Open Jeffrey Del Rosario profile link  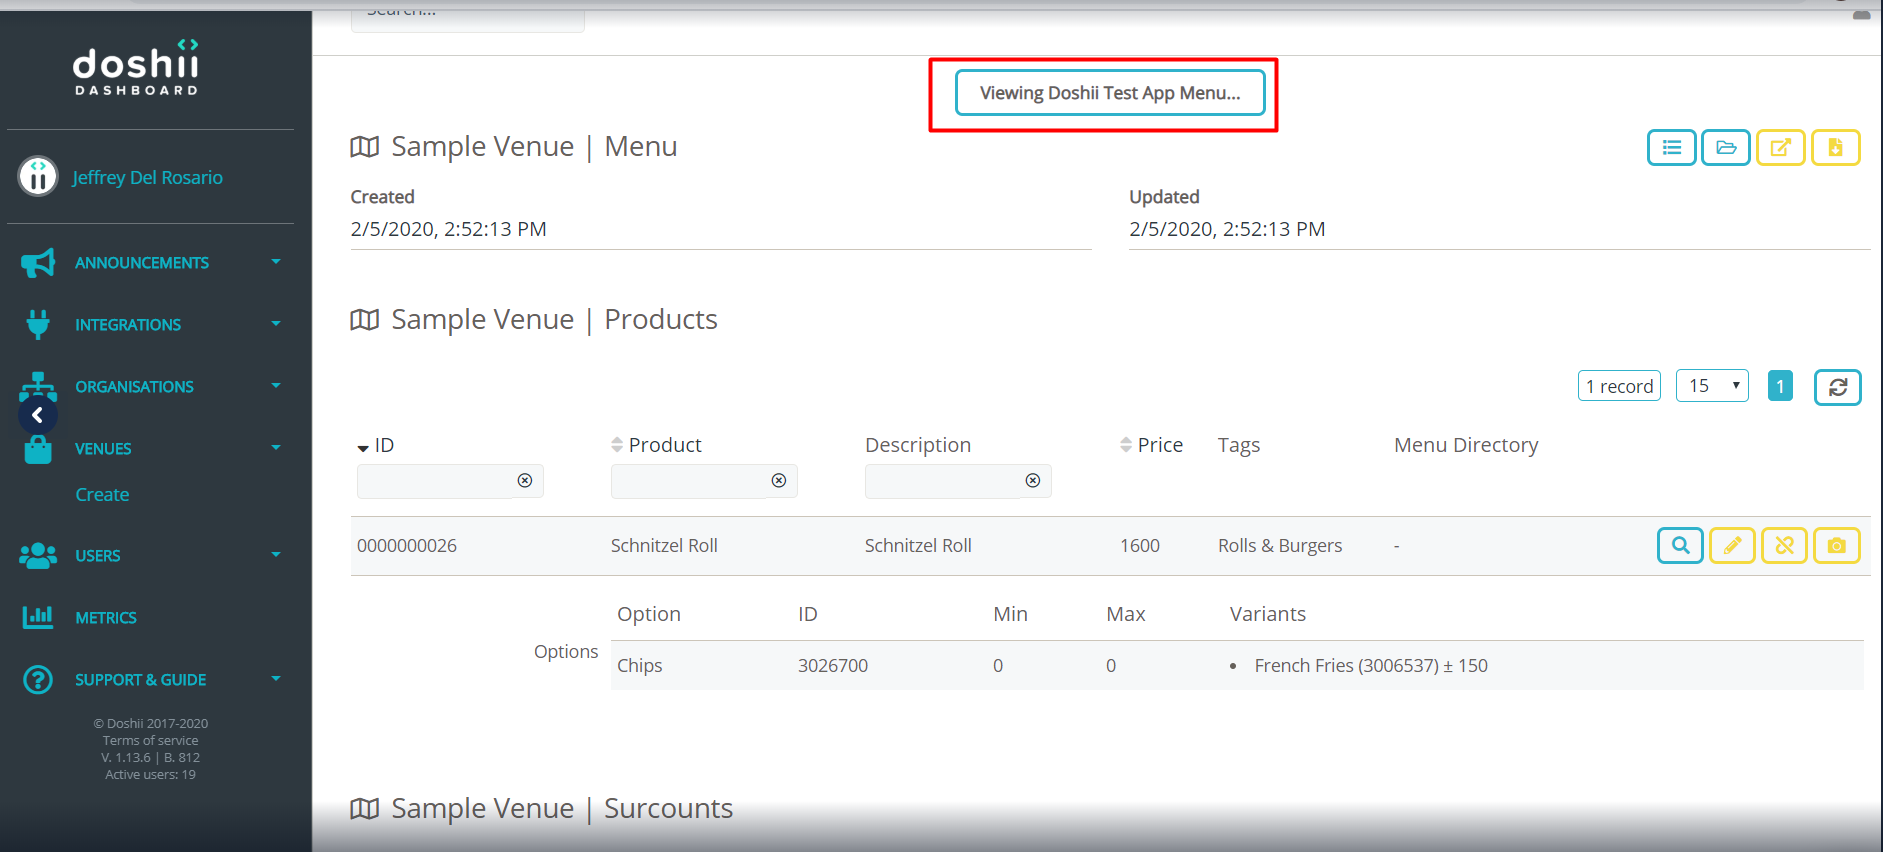(x=147, y=178)
